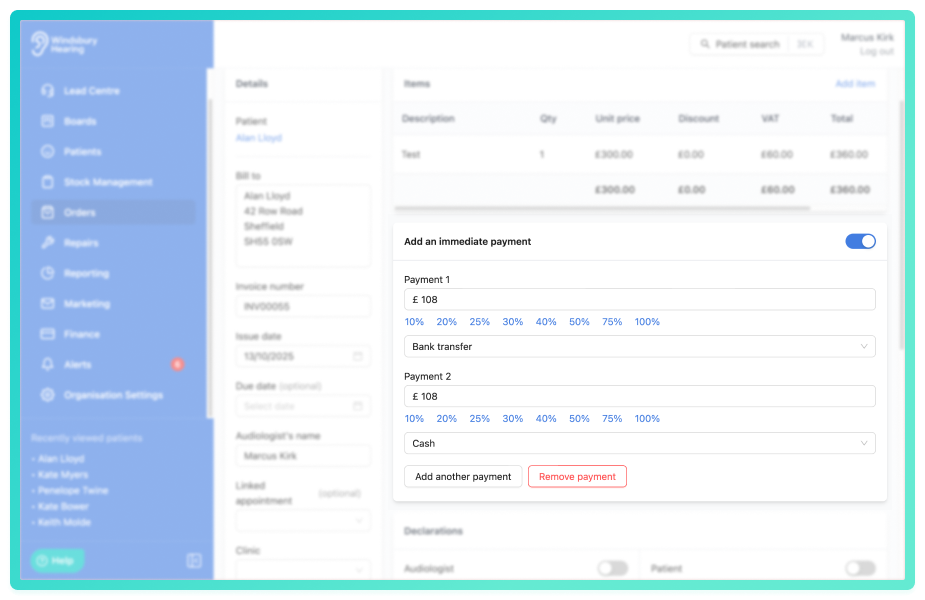Enable the Audiologist declaration toggle
The width and height of the screenshot is (925, 600).
click(613, 568)
